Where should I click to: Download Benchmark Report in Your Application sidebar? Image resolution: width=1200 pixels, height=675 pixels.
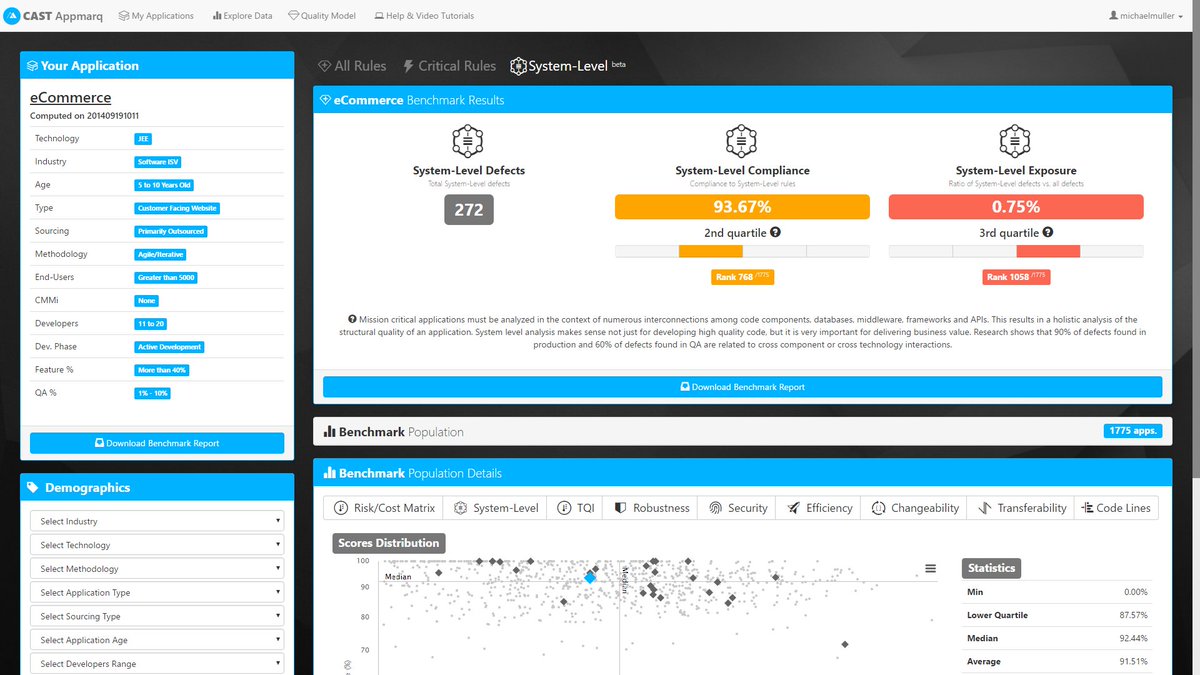[x=157, y=443]
